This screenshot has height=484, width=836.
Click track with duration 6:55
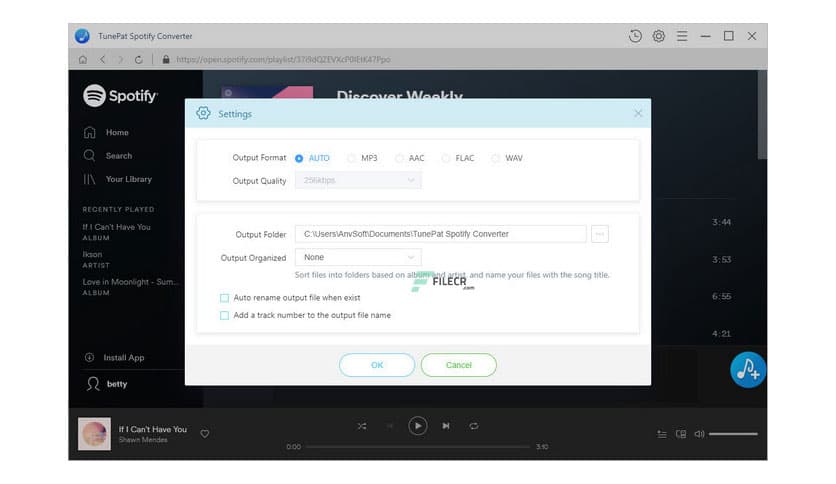[x=721, y=296]
